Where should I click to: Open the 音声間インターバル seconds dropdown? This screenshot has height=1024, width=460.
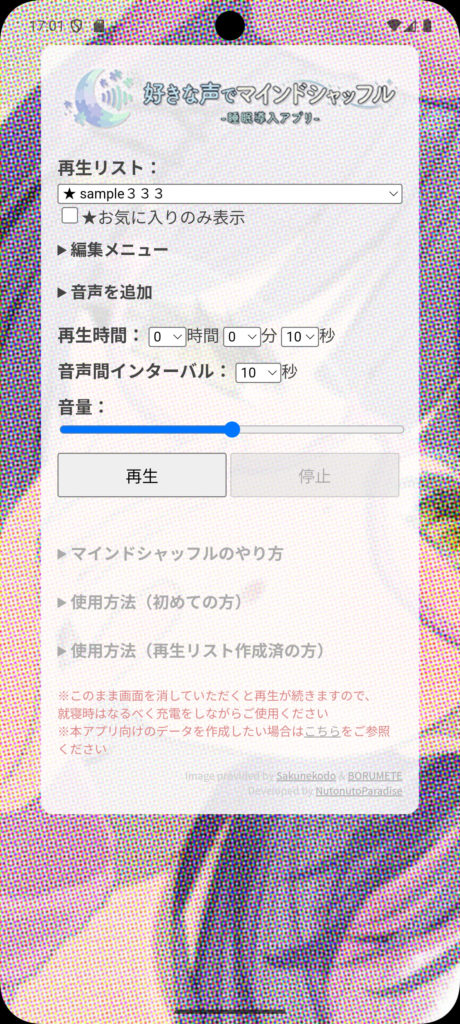click(x=258, y=373)
